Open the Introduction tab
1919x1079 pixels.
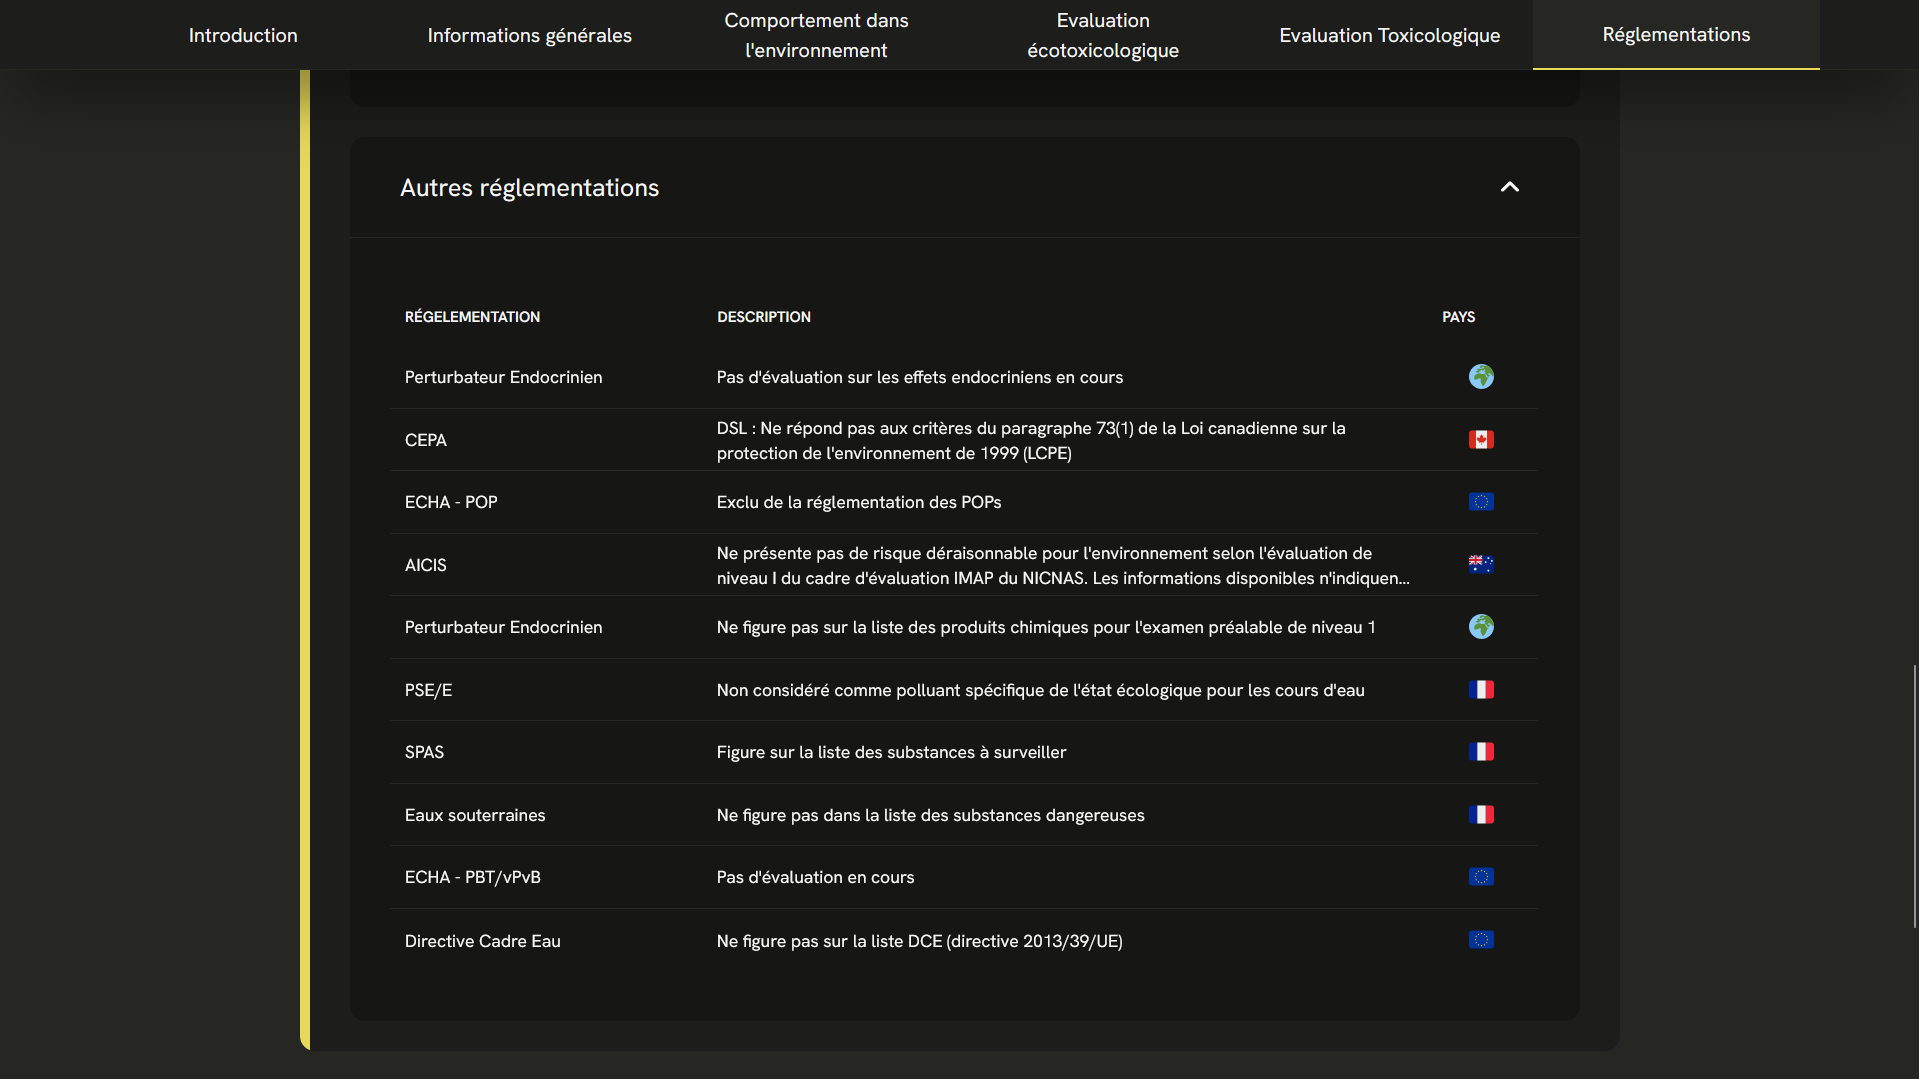[x=243, y=35]
